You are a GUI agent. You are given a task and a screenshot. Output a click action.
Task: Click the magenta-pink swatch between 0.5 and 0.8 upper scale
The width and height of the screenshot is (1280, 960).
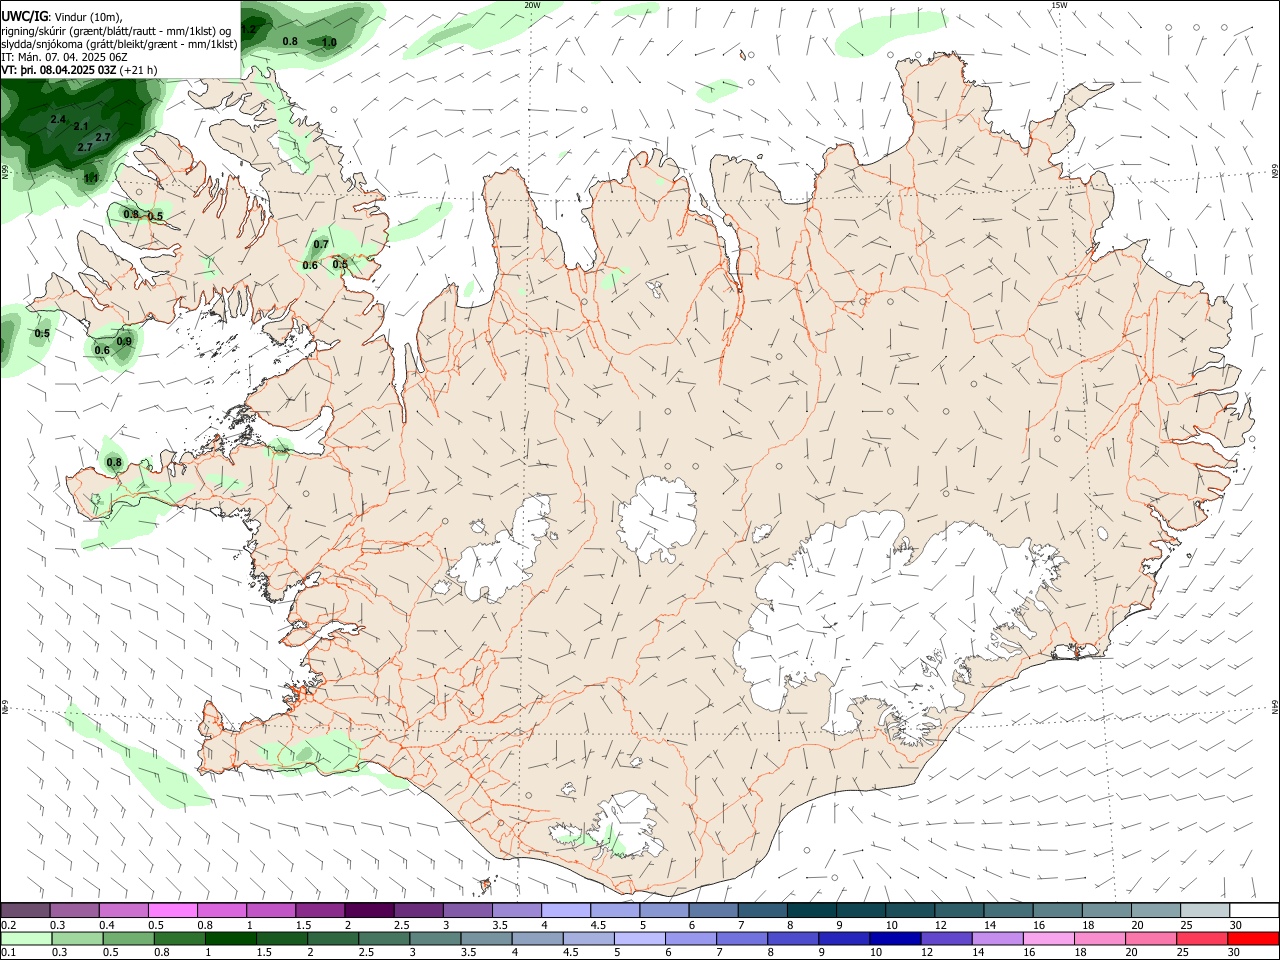tap(173, 911)
